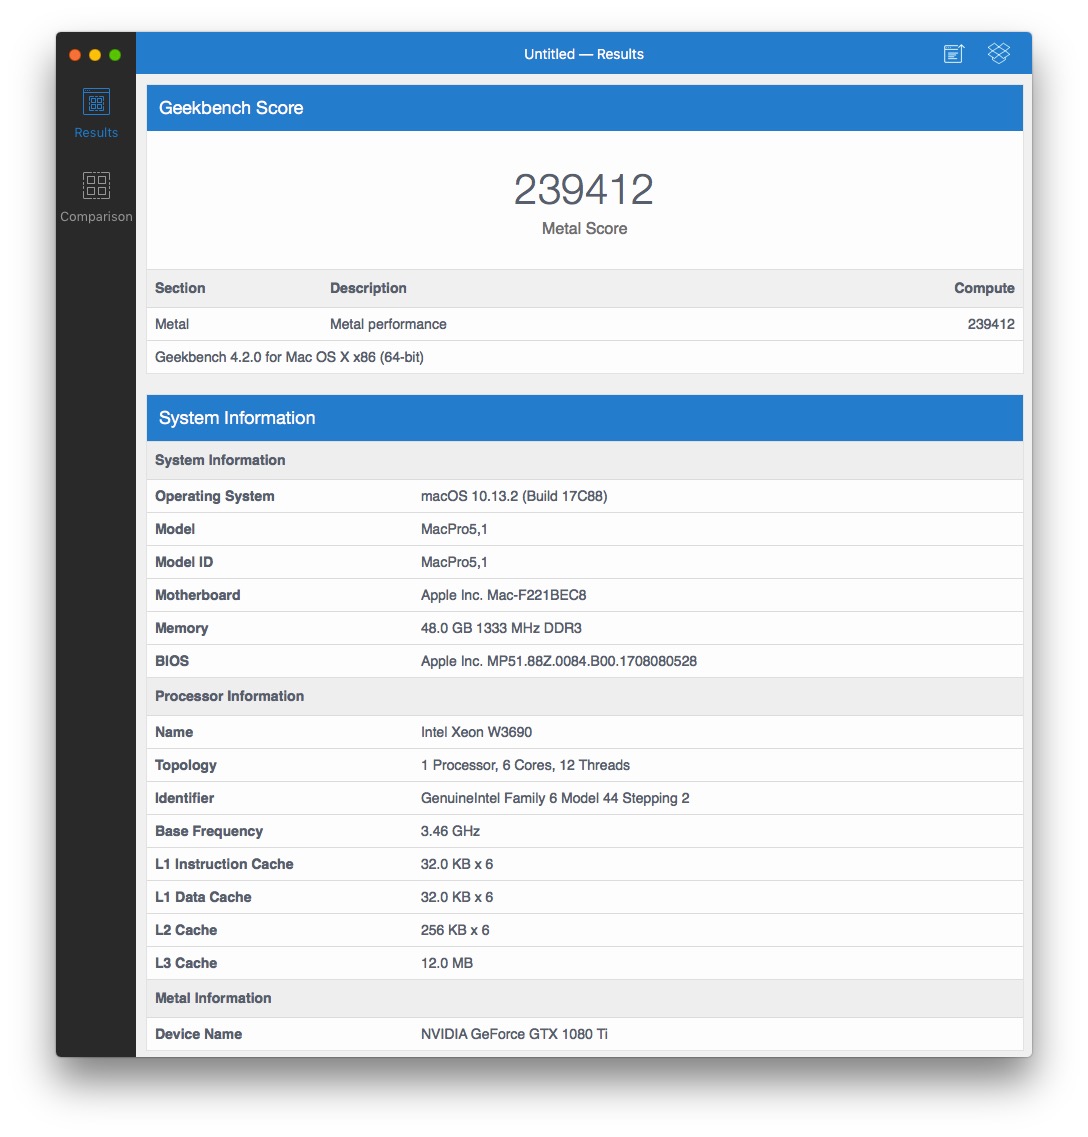The height and width of the screenshot is (1137, 1088).
Task: Click the green zoom window button
Action: [x=115, y=55]
